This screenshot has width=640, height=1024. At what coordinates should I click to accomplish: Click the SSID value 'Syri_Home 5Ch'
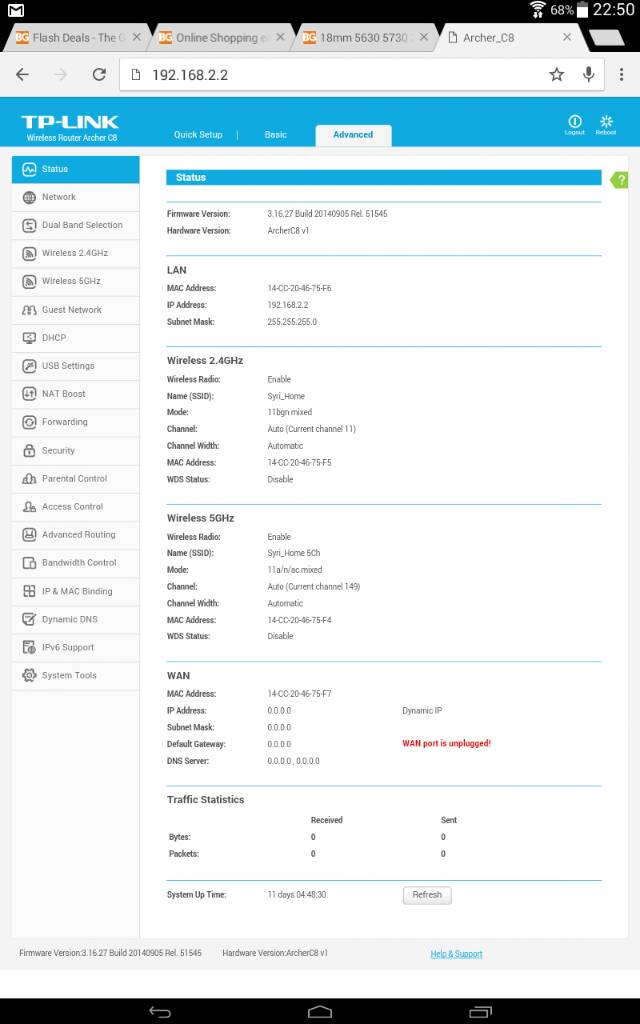293,553
